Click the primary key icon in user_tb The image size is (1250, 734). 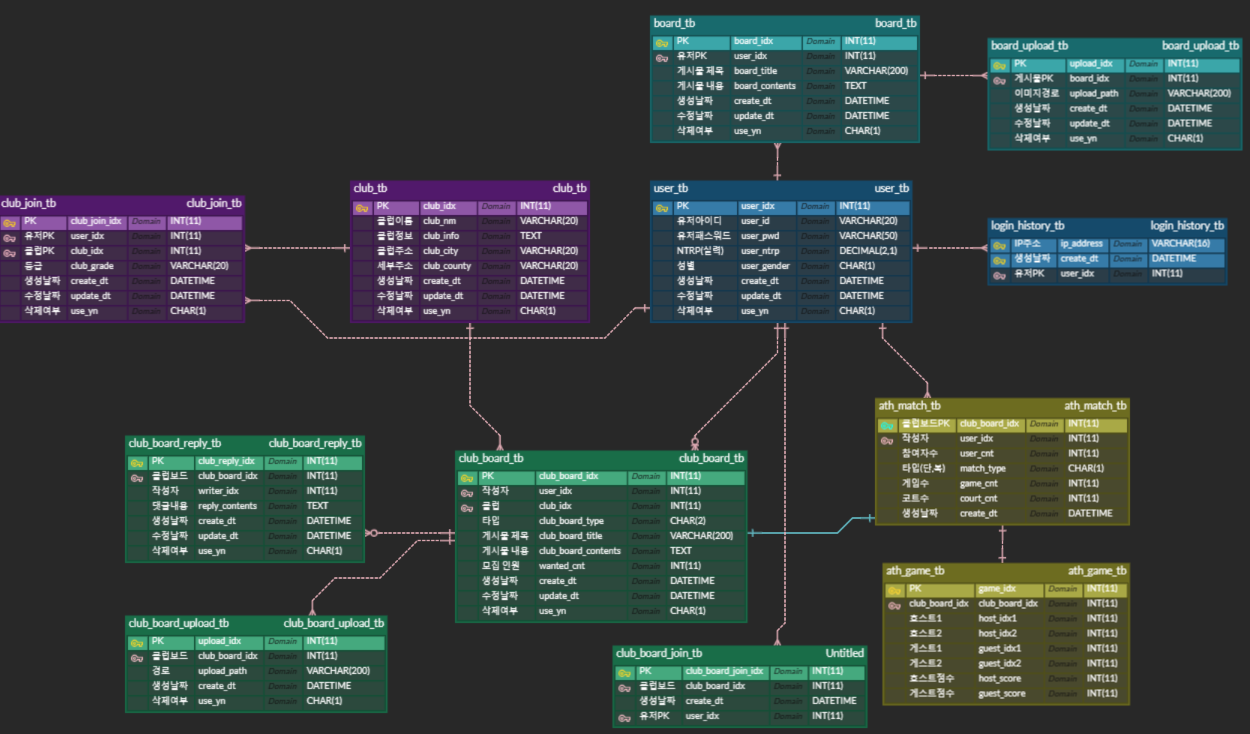662,208
